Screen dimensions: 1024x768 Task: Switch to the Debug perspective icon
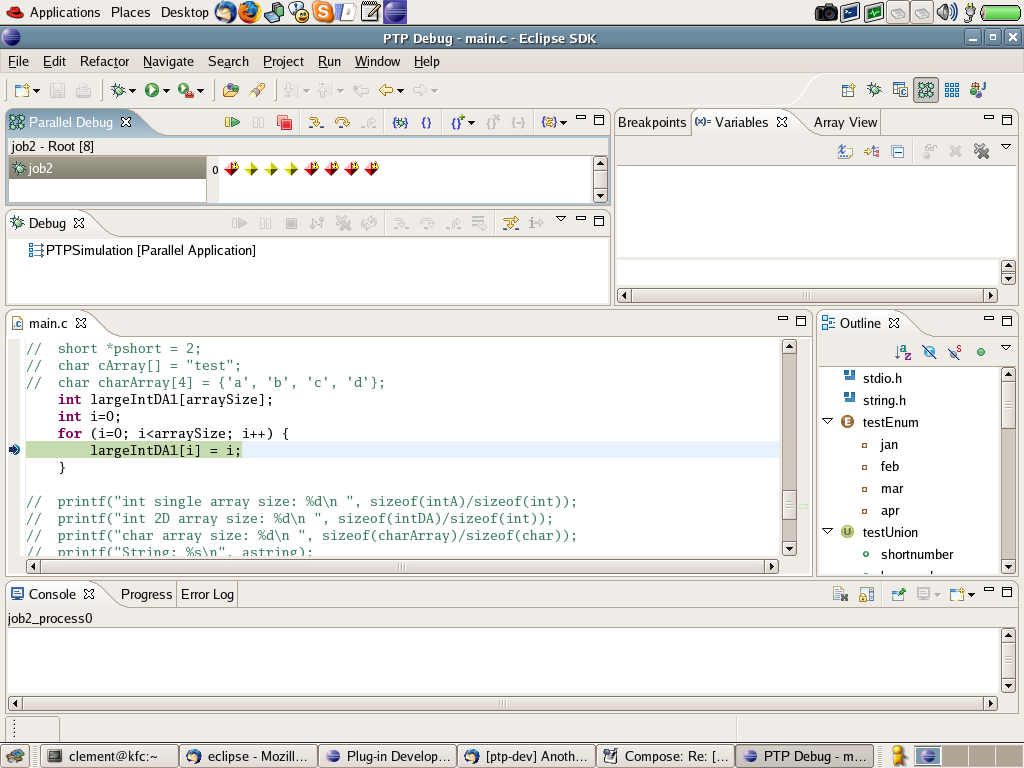click(x=874, y=90)
